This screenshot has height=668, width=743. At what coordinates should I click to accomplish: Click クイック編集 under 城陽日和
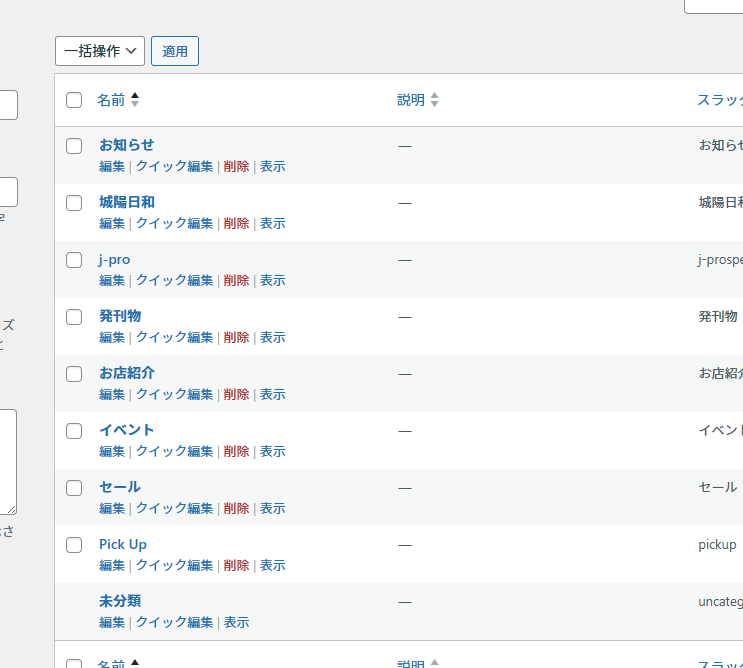pos(175,224)
